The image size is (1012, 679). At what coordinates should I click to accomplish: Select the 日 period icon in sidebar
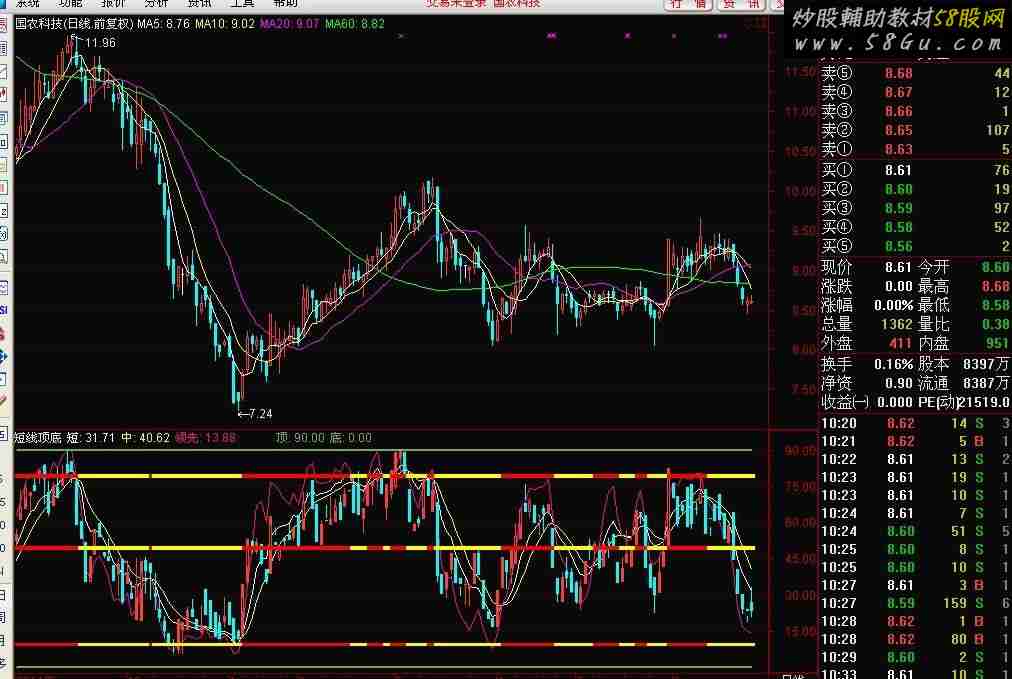(4, 593)
